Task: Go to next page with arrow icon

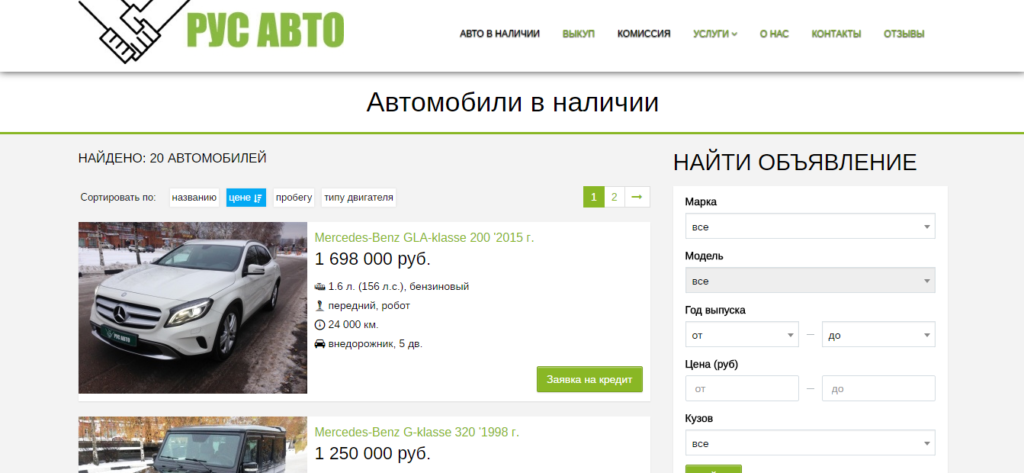Action: tap(637, 197)
